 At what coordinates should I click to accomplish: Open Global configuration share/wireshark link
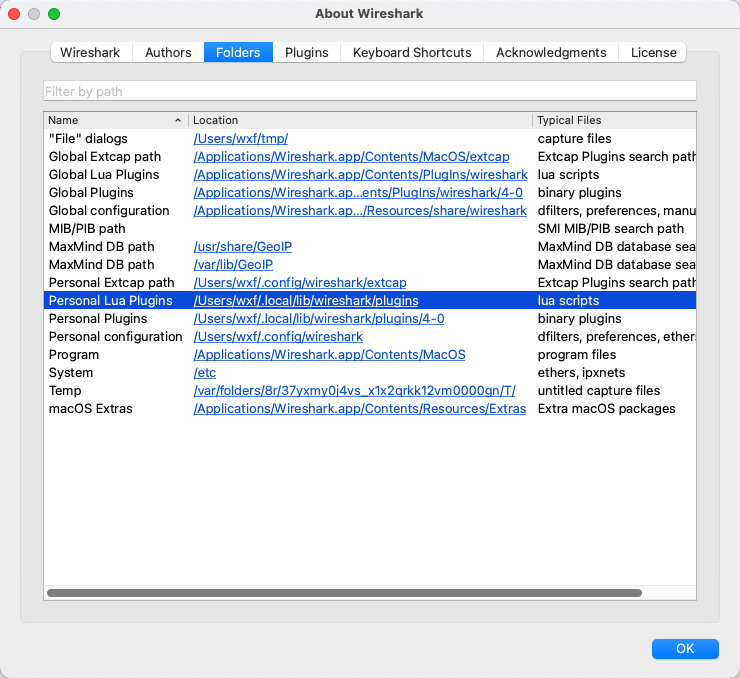click(x=360, y=210)
